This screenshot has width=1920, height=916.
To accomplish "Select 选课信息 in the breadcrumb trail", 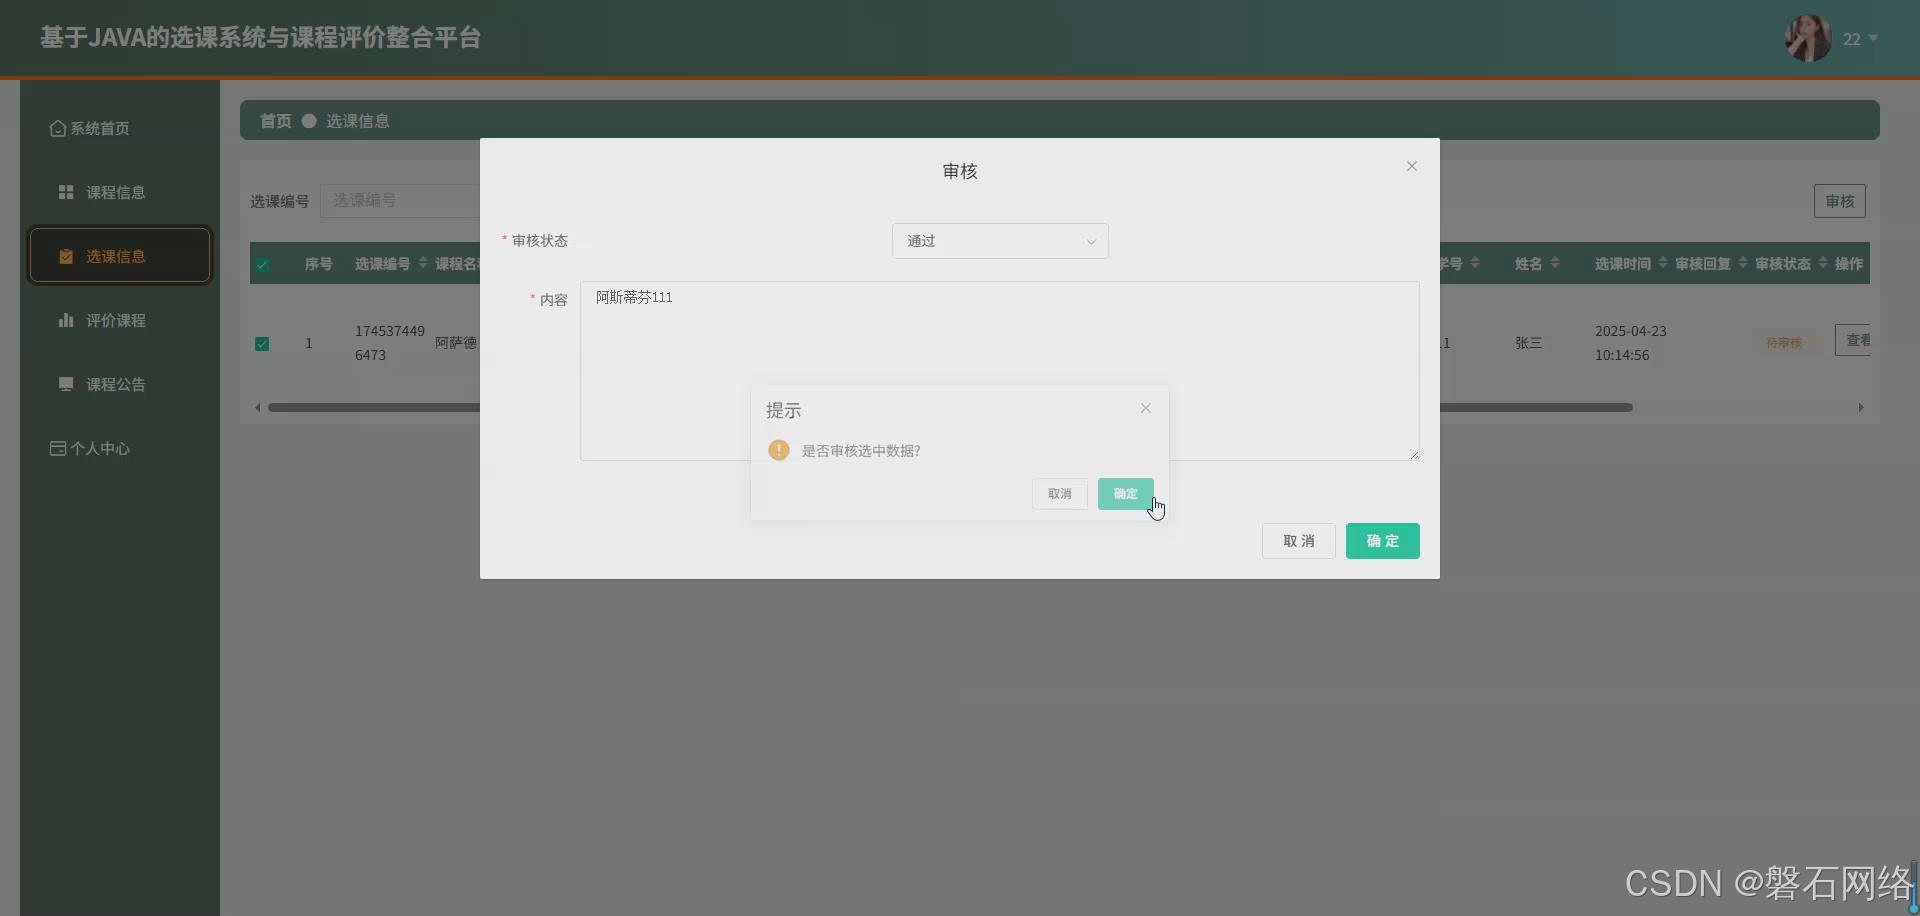I will coord(360,120).
